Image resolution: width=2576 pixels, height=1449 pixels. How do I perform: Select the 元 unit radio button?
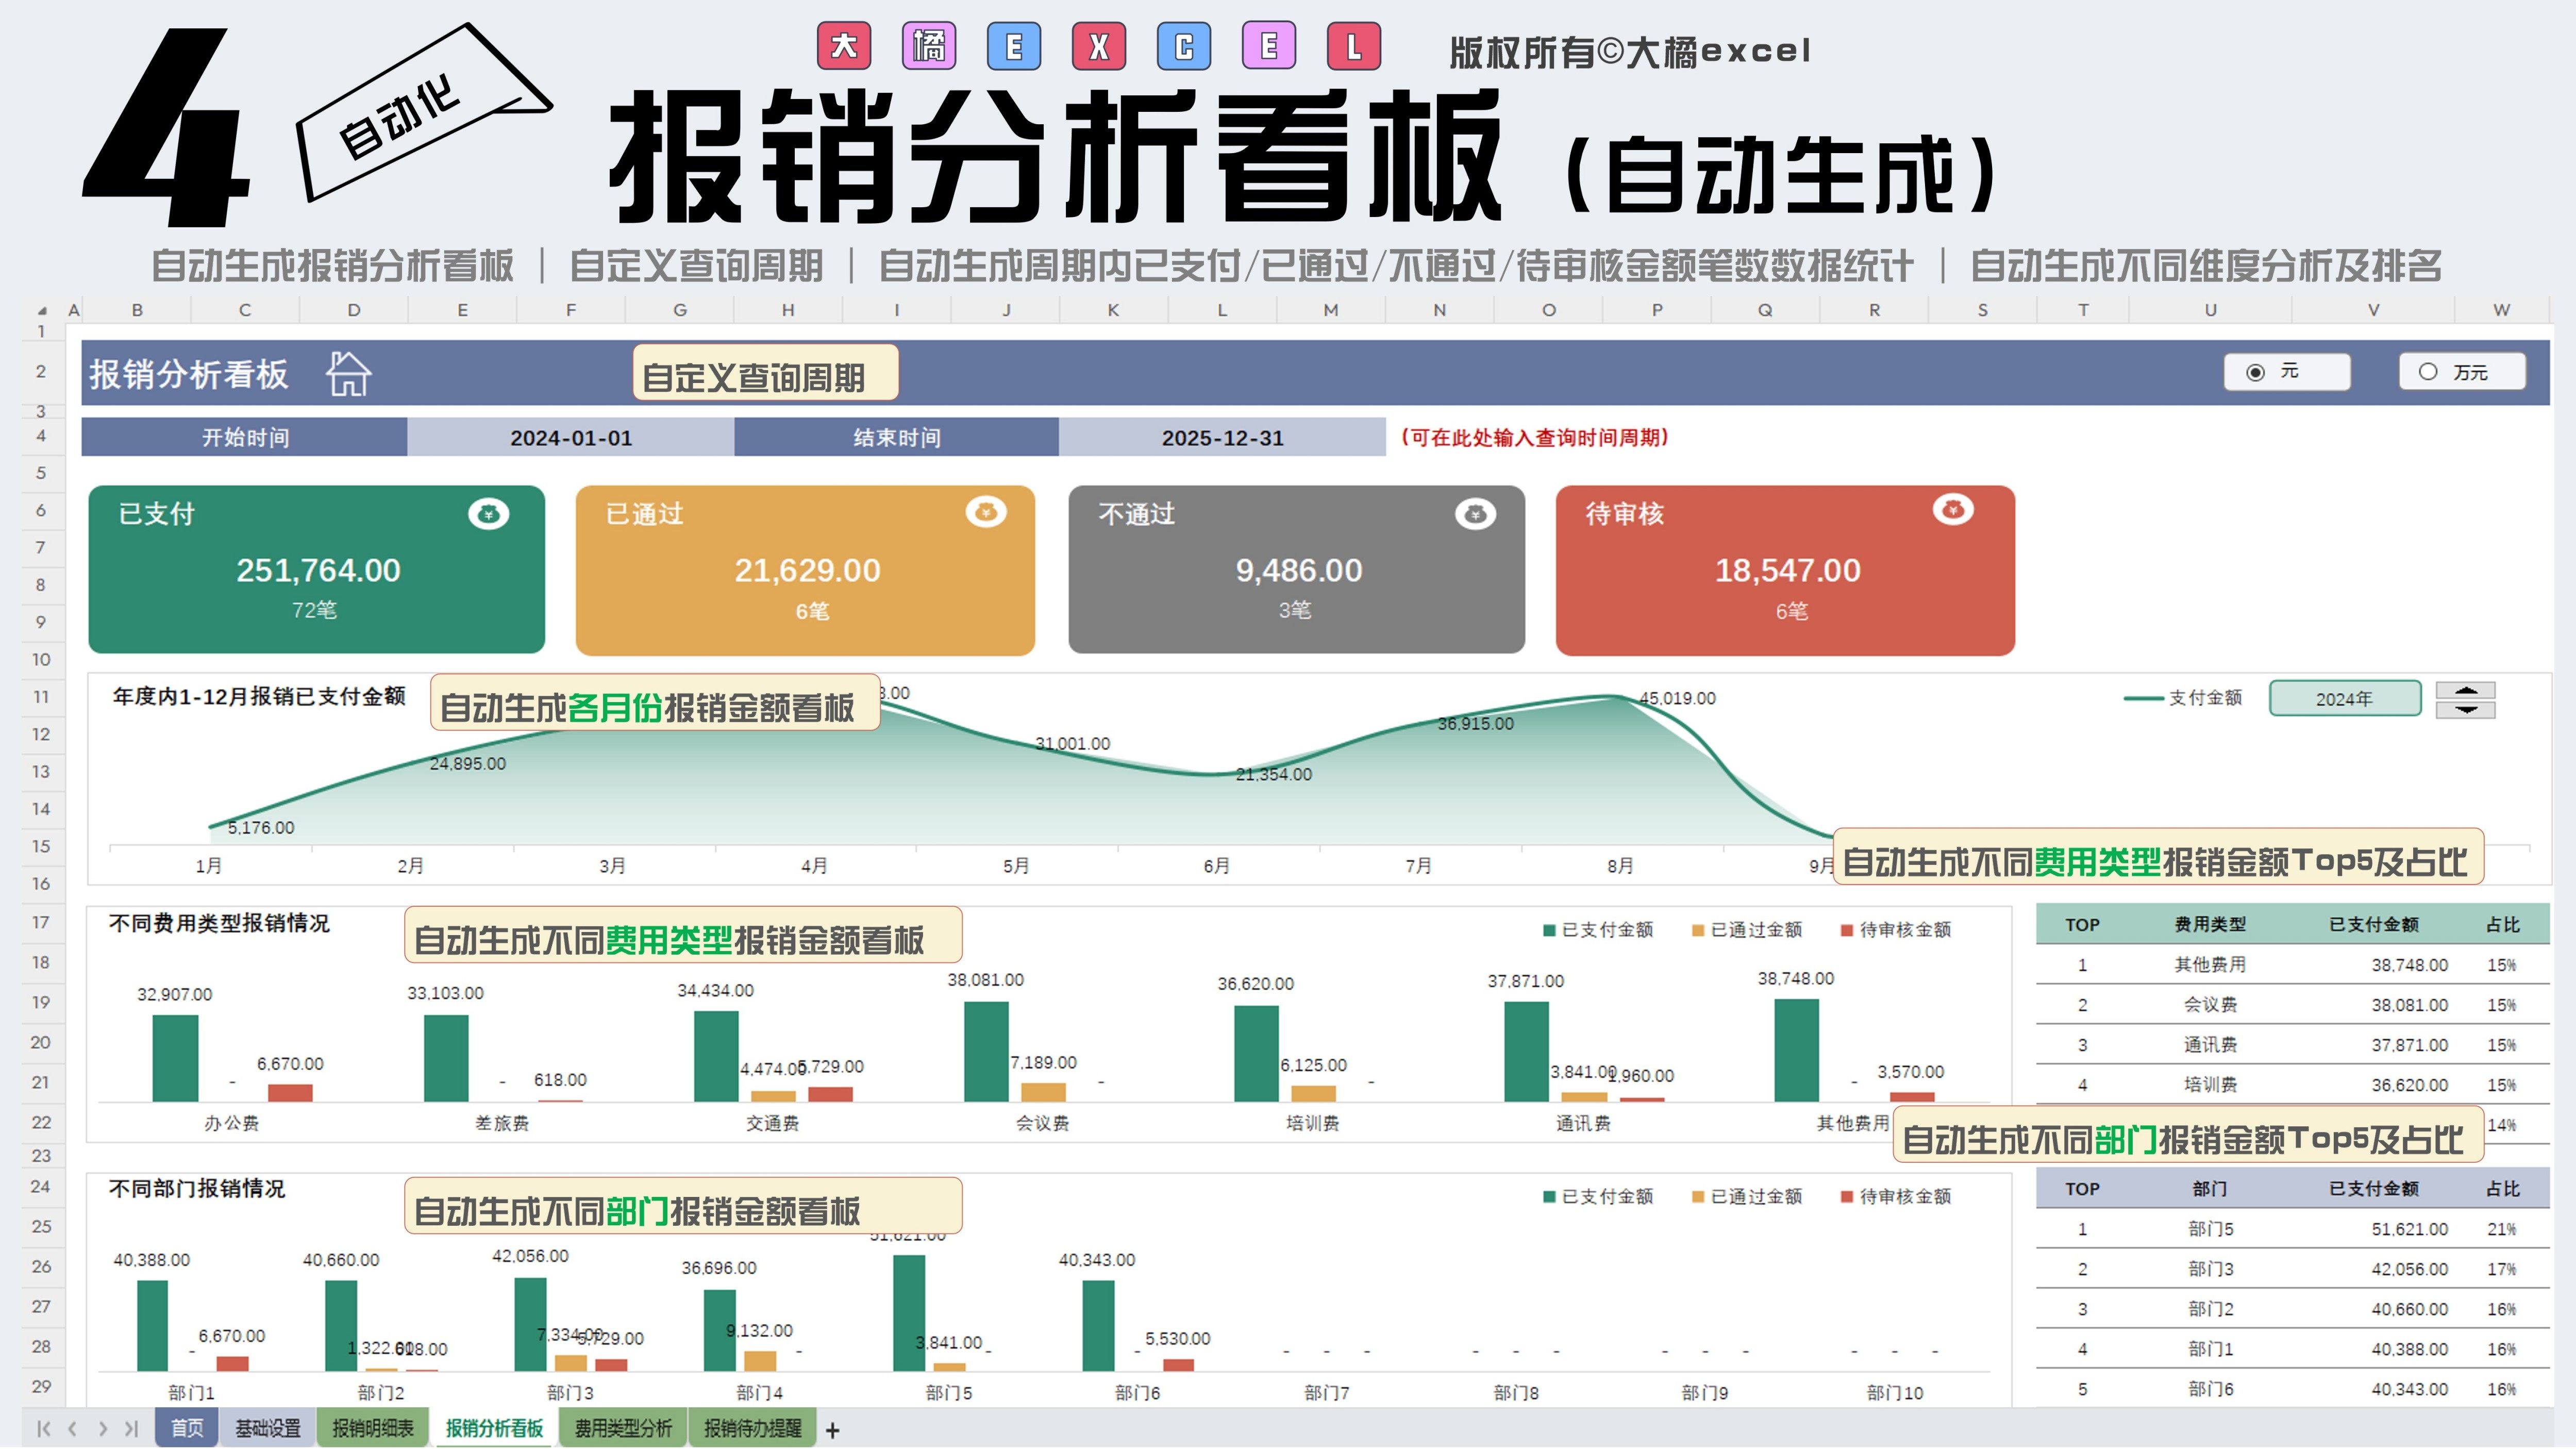(x=2255, y=372)
